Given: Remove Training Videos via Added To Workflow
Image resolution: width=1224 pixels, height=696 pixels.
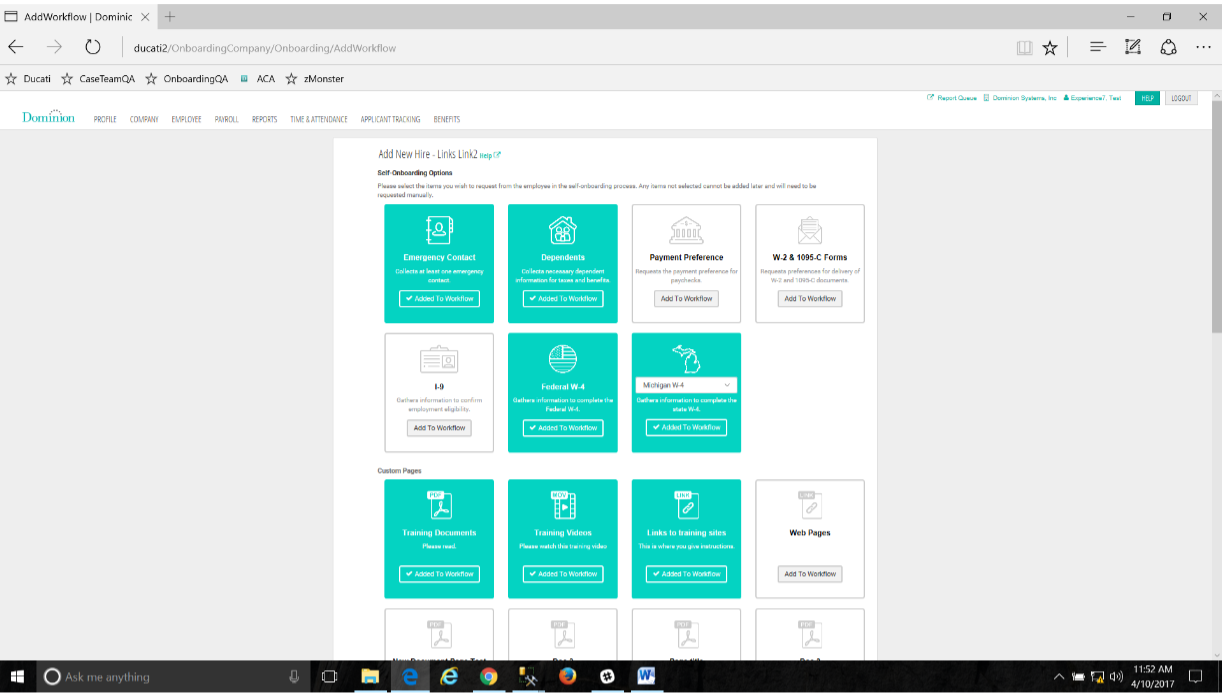Looking at the screenshot, I should (x=563, y=574).
